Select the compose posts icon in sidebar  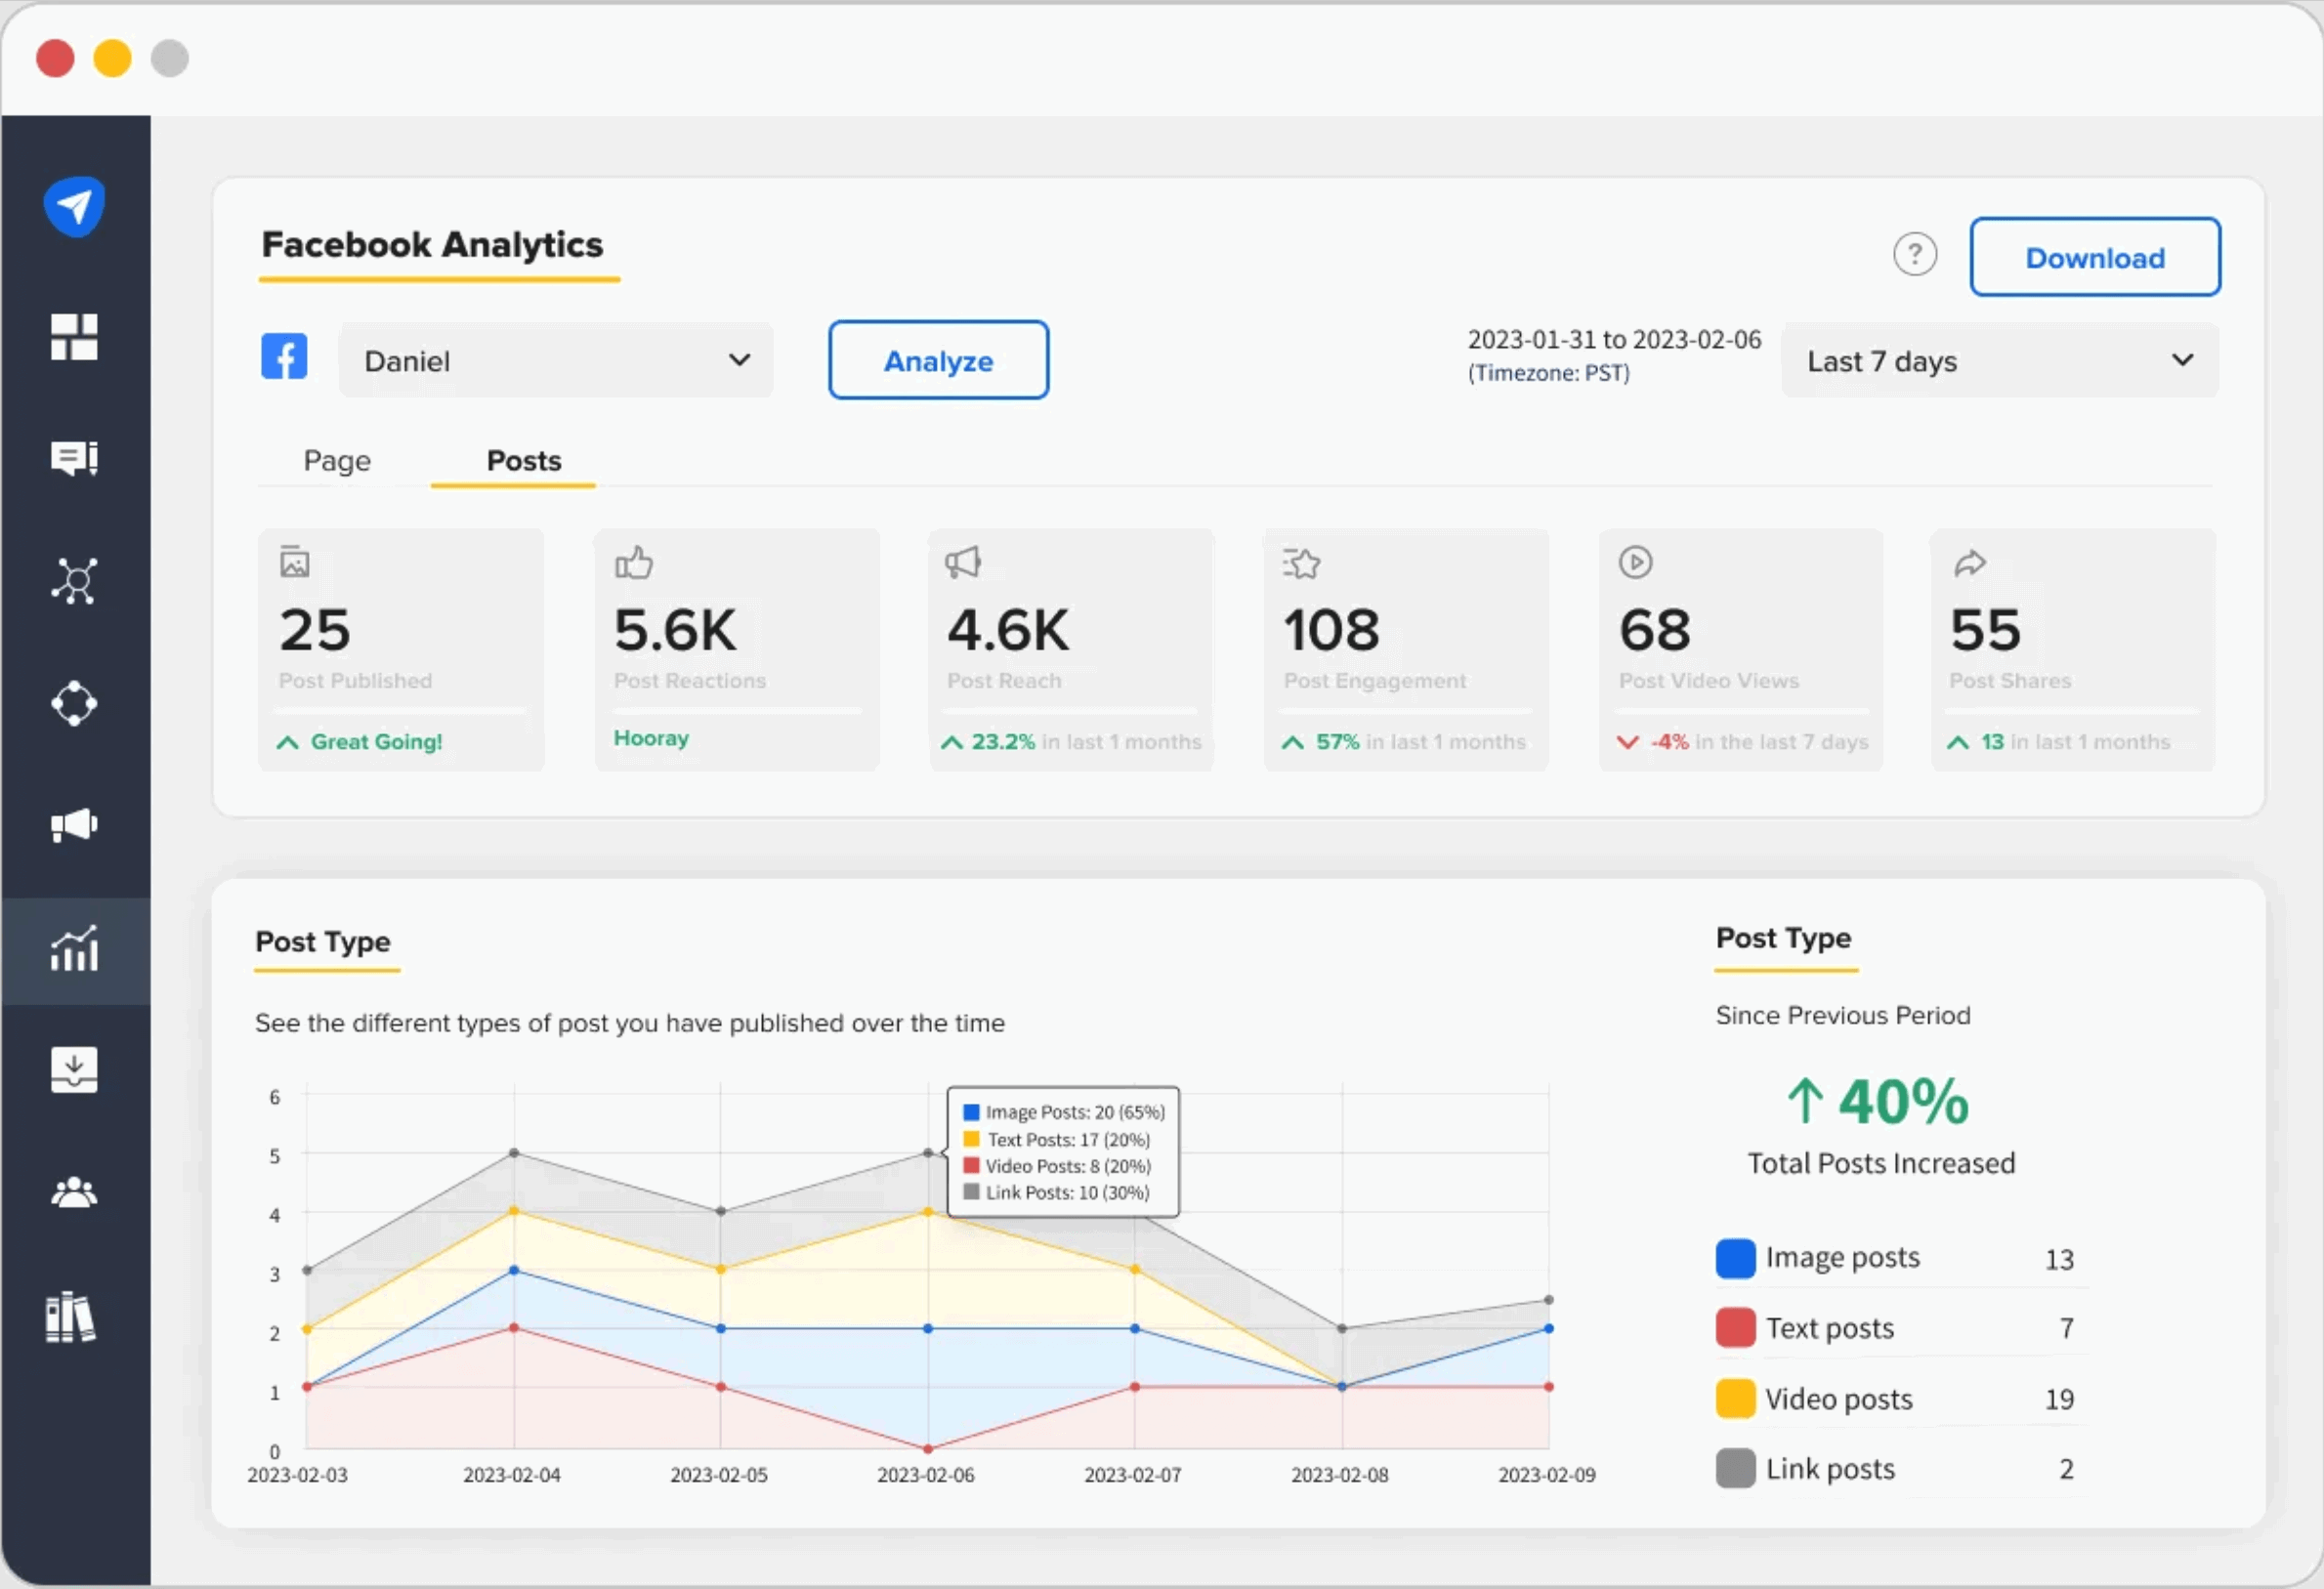point(75,458)
